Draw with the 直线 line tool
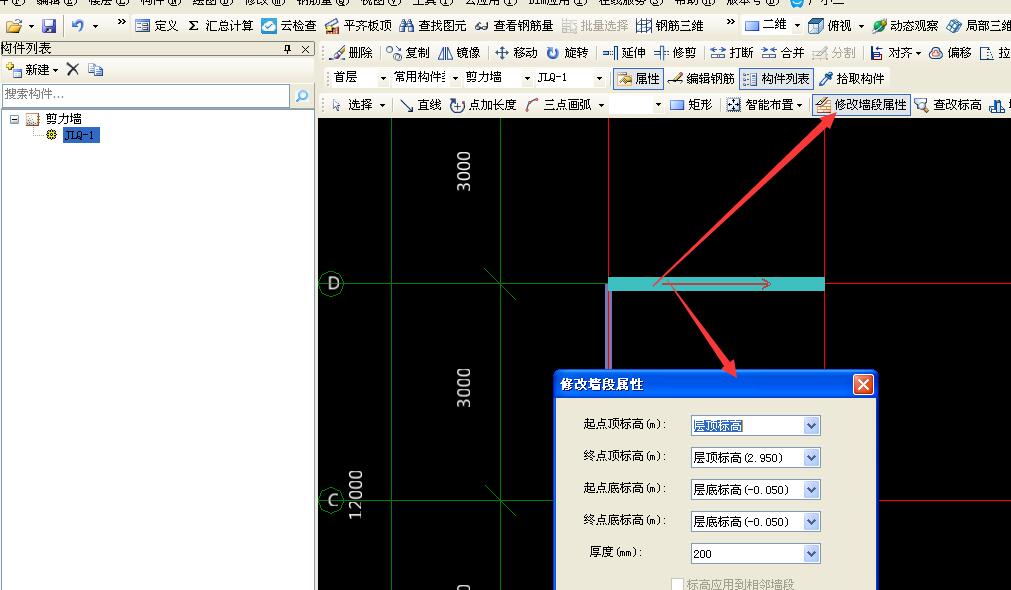This screenshot has height=590, width=1011. pos(420,104)
